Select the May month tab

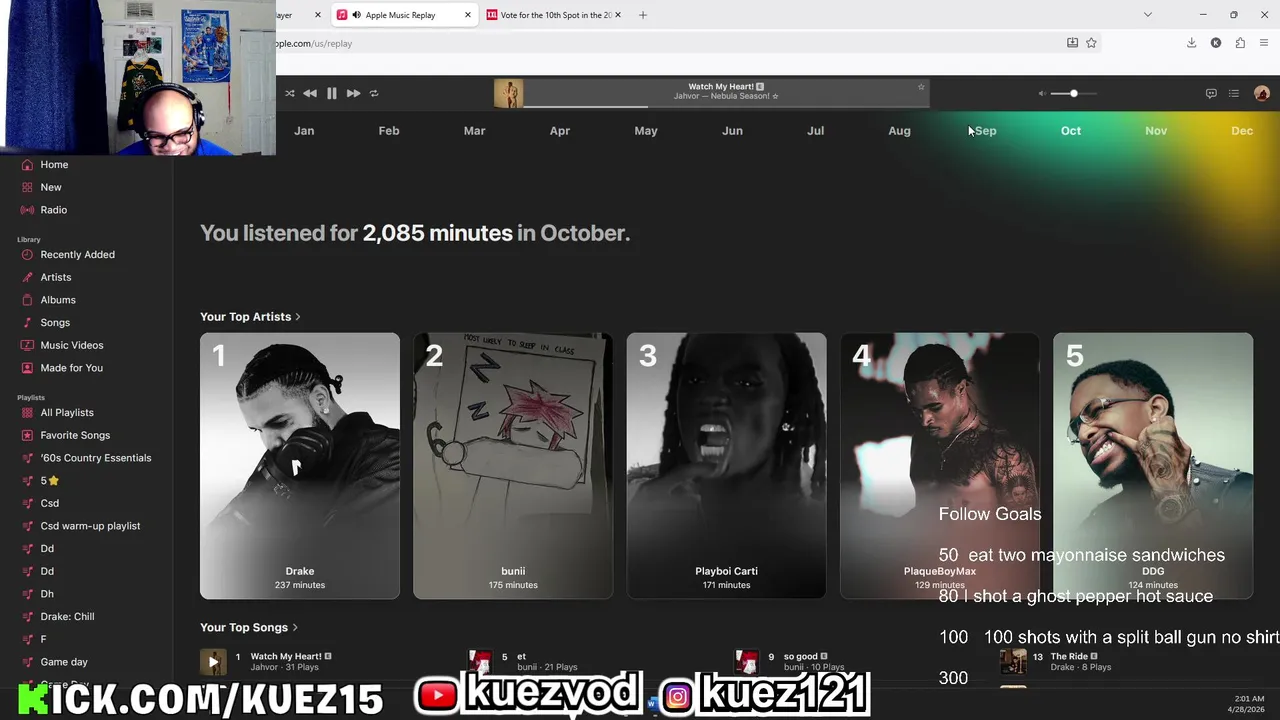tap(646, 131)
